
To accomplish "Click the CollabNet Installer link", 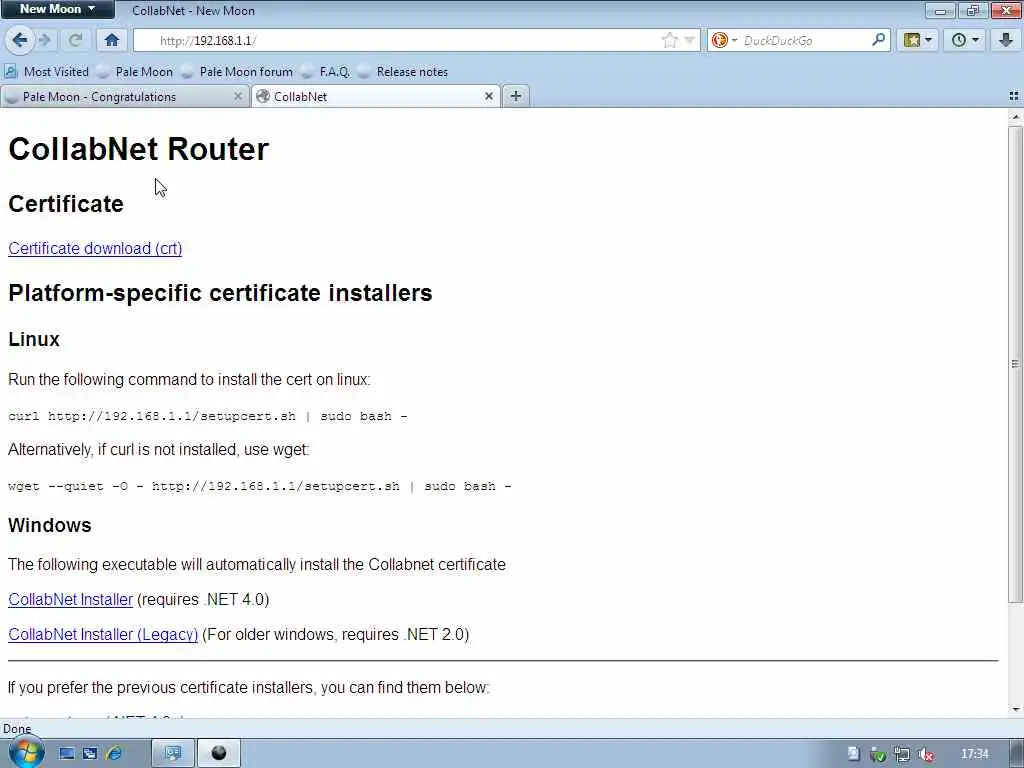I will point(71,600).
